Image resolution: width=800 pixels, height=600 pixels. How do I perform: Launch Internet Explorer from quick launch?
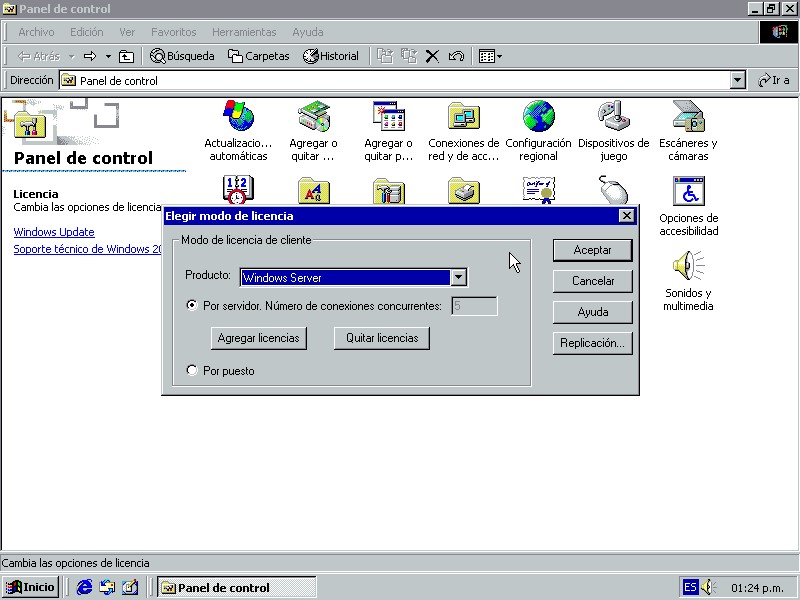(84, 587)
